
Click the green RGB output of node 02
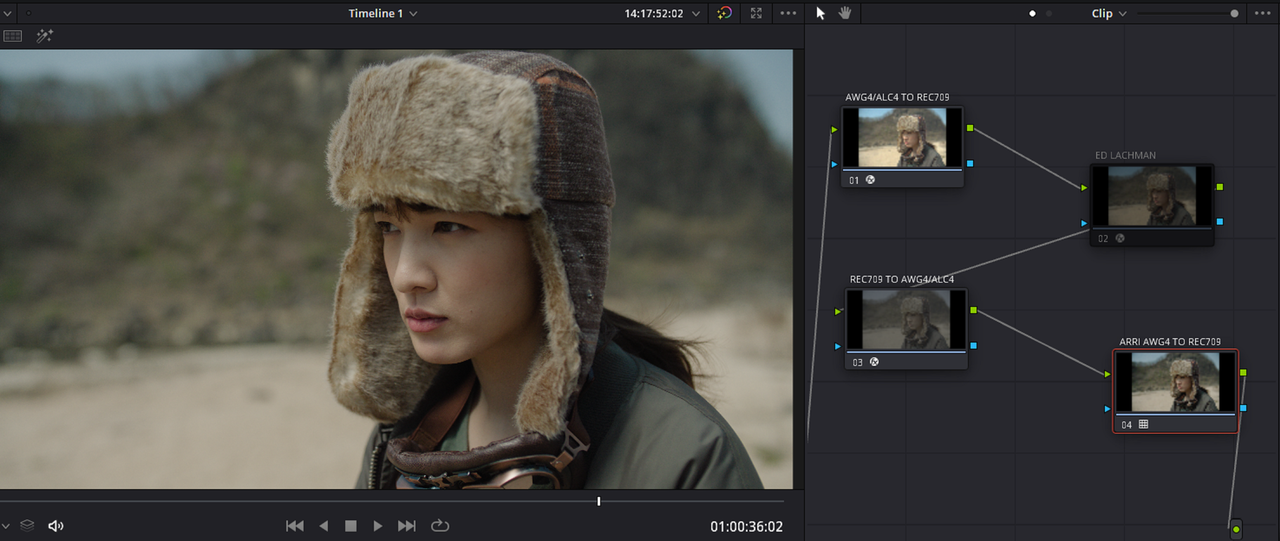[1219, 187]
